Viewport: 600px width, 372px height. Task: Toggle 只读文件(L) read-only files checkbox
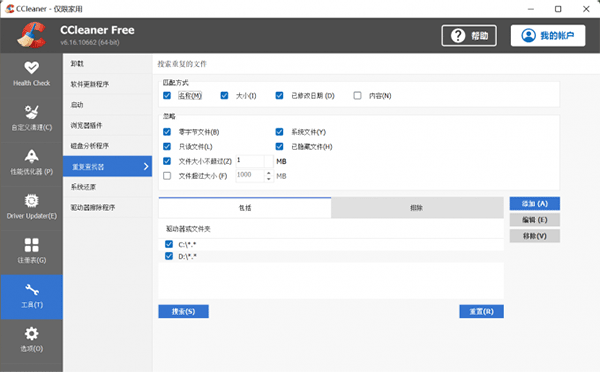click(167, 146)
